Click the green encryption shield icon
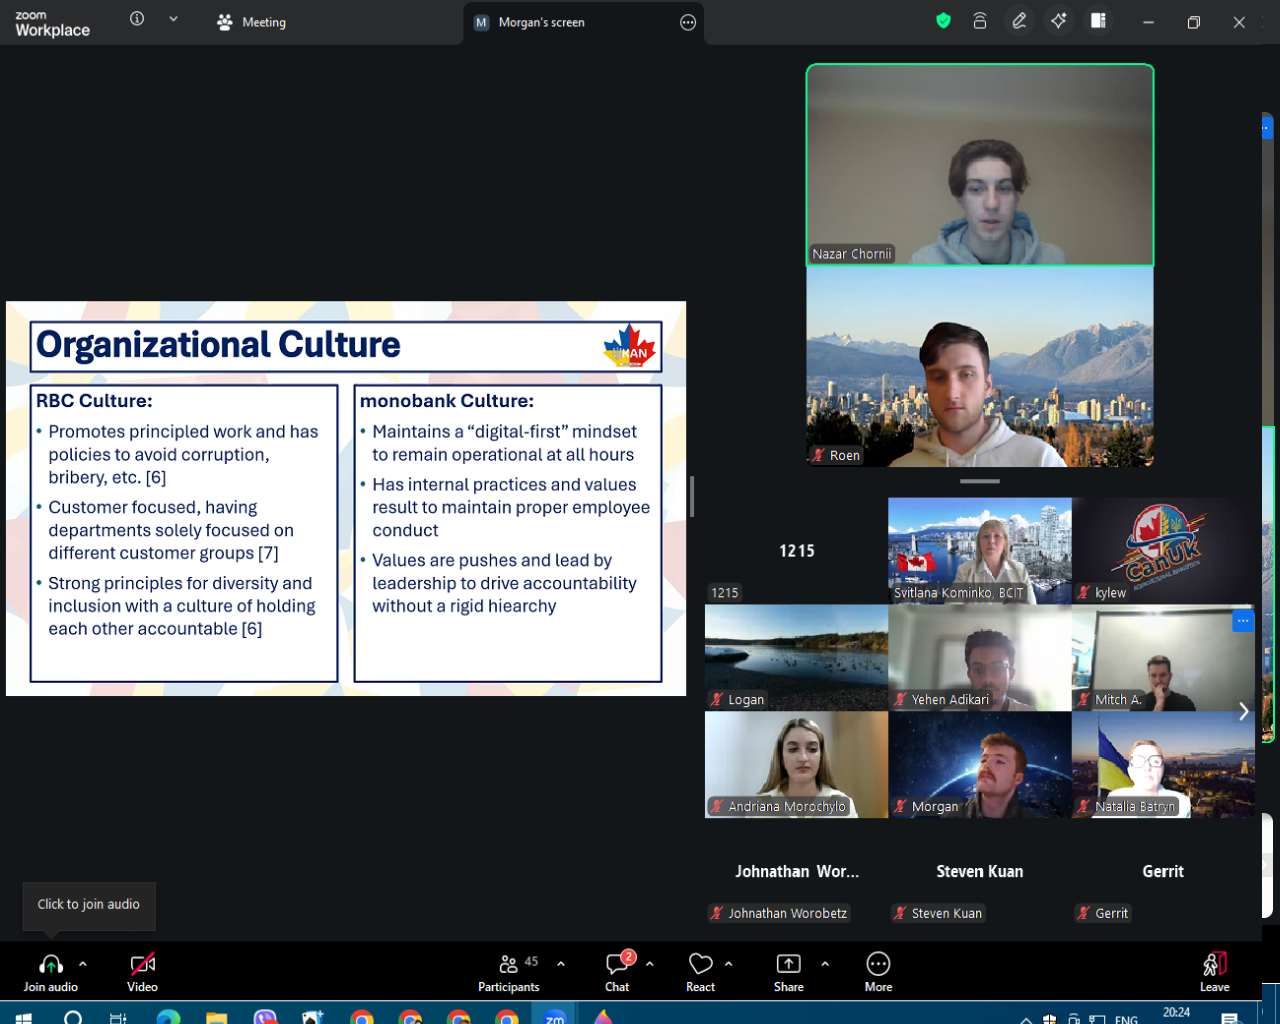The height and width of the screenshot is (1024, 1280). (x=943, y=21)
